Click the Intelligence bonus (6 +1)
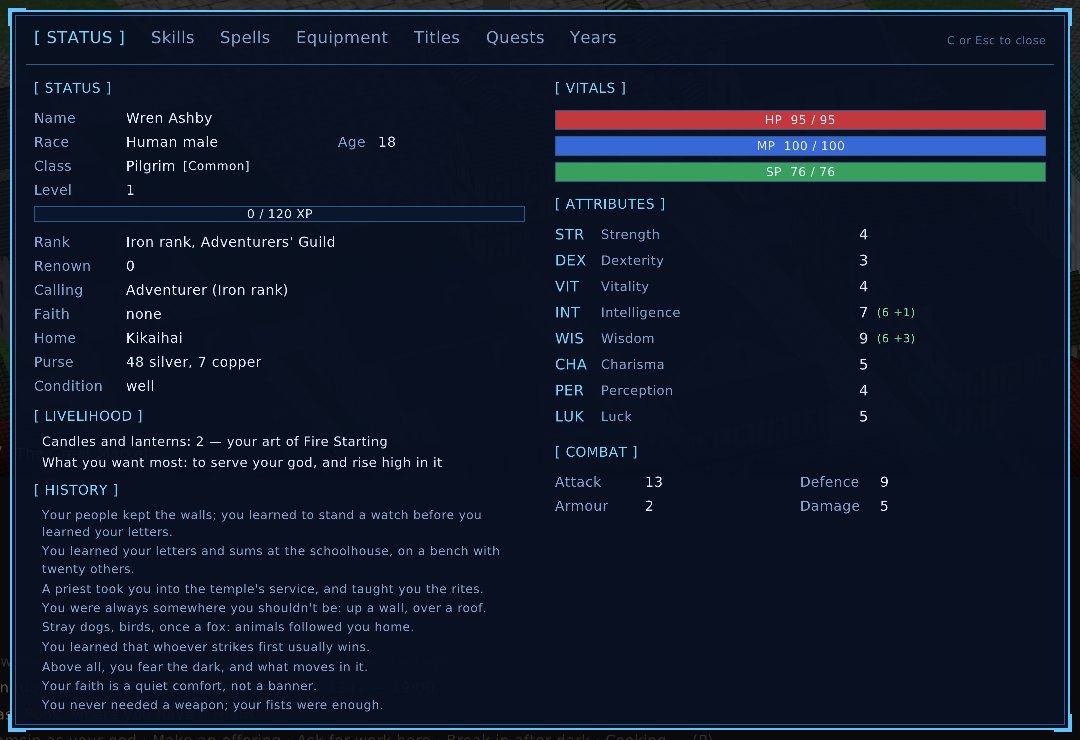 tap(895, 313)
